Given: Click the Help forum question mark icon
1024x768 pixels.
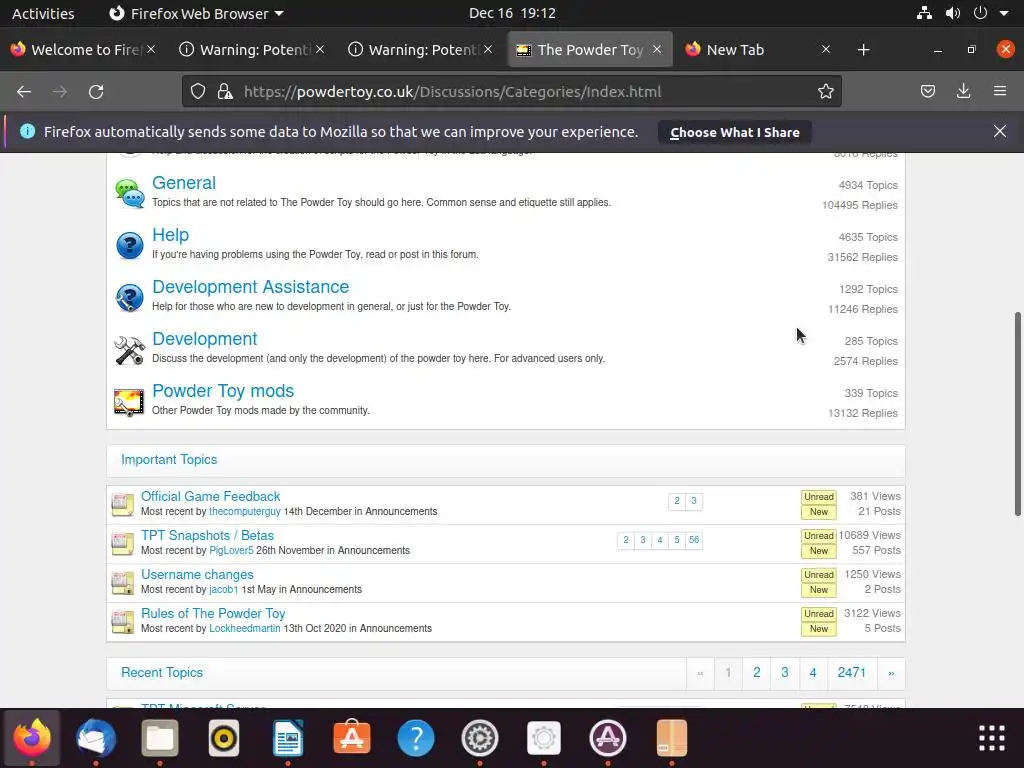Looking at the screenshot, I should (129, 246).
